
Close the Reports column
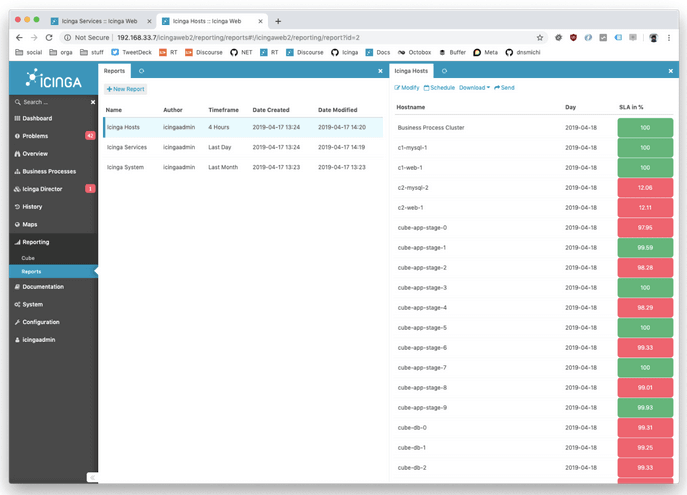click(x=380, y=71)
